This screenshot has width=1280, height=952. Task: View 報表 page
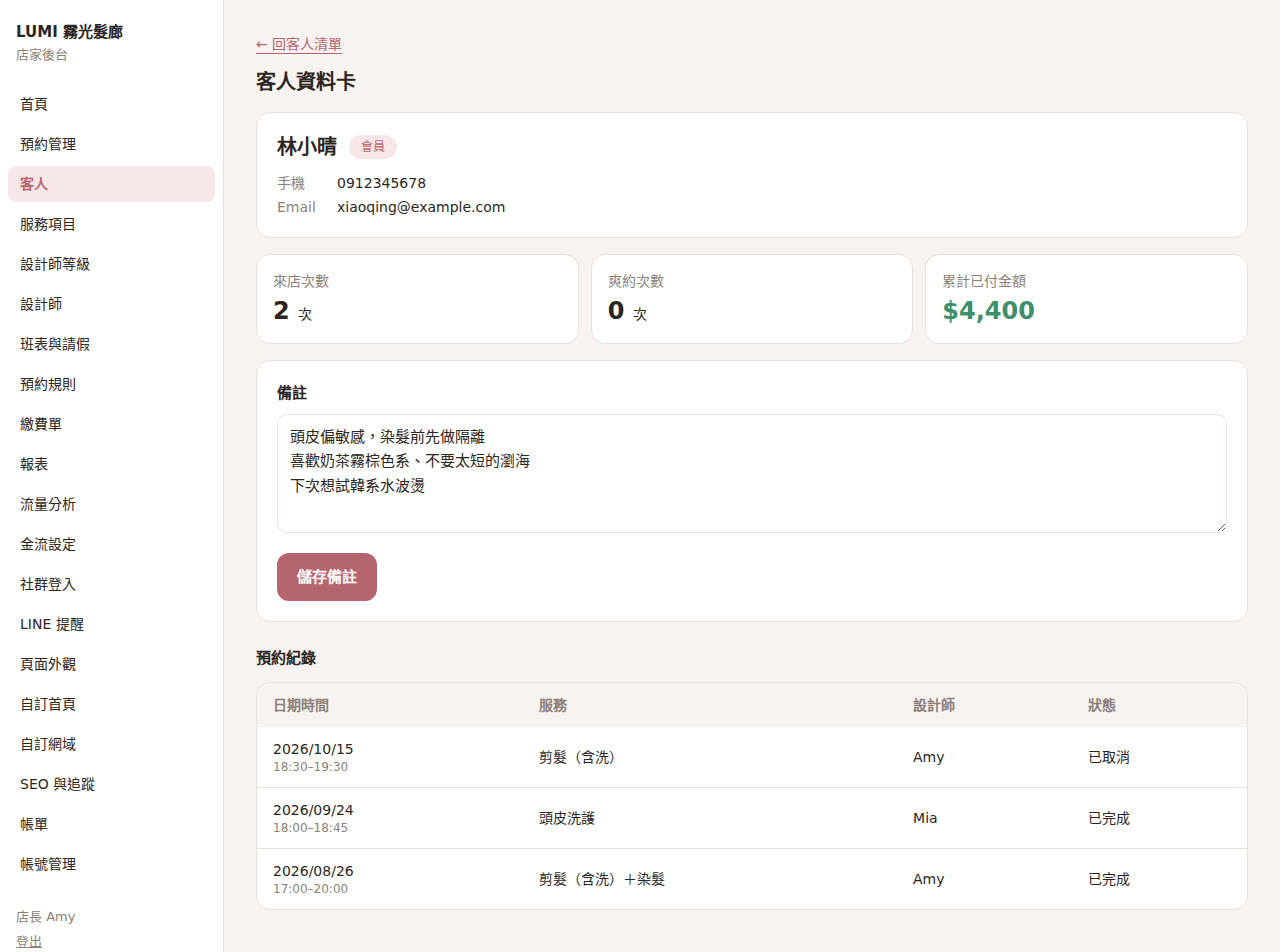[111, 464]
